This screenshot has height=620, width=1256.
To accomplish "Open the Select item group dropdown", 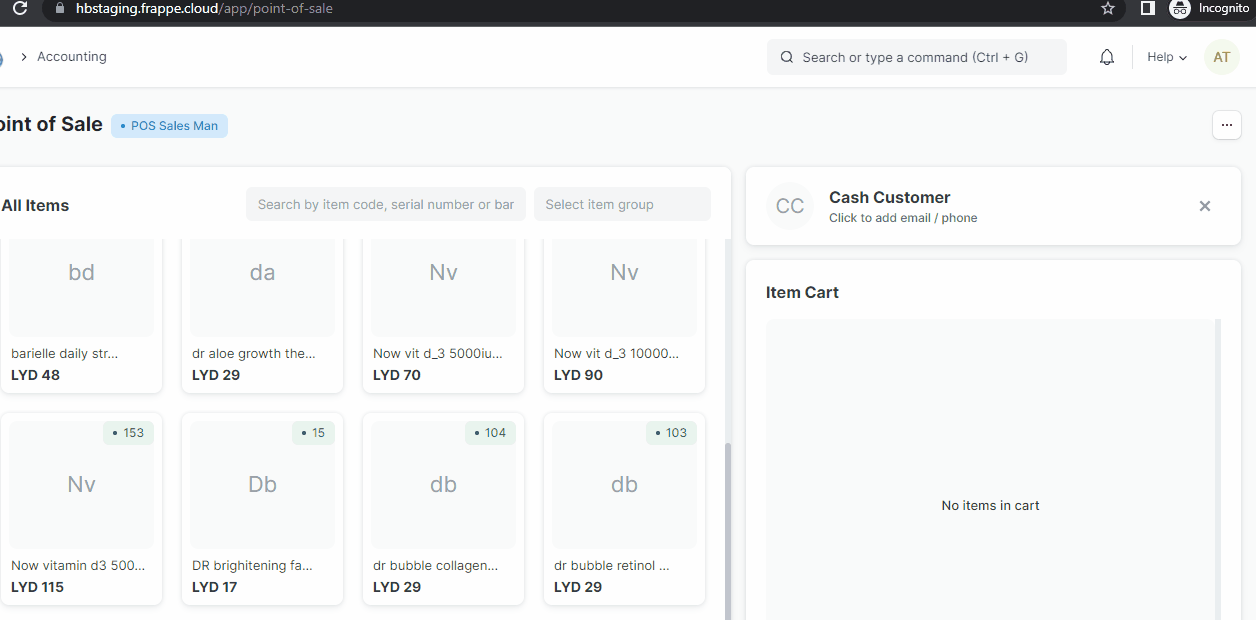I will (x=622, y=204).
